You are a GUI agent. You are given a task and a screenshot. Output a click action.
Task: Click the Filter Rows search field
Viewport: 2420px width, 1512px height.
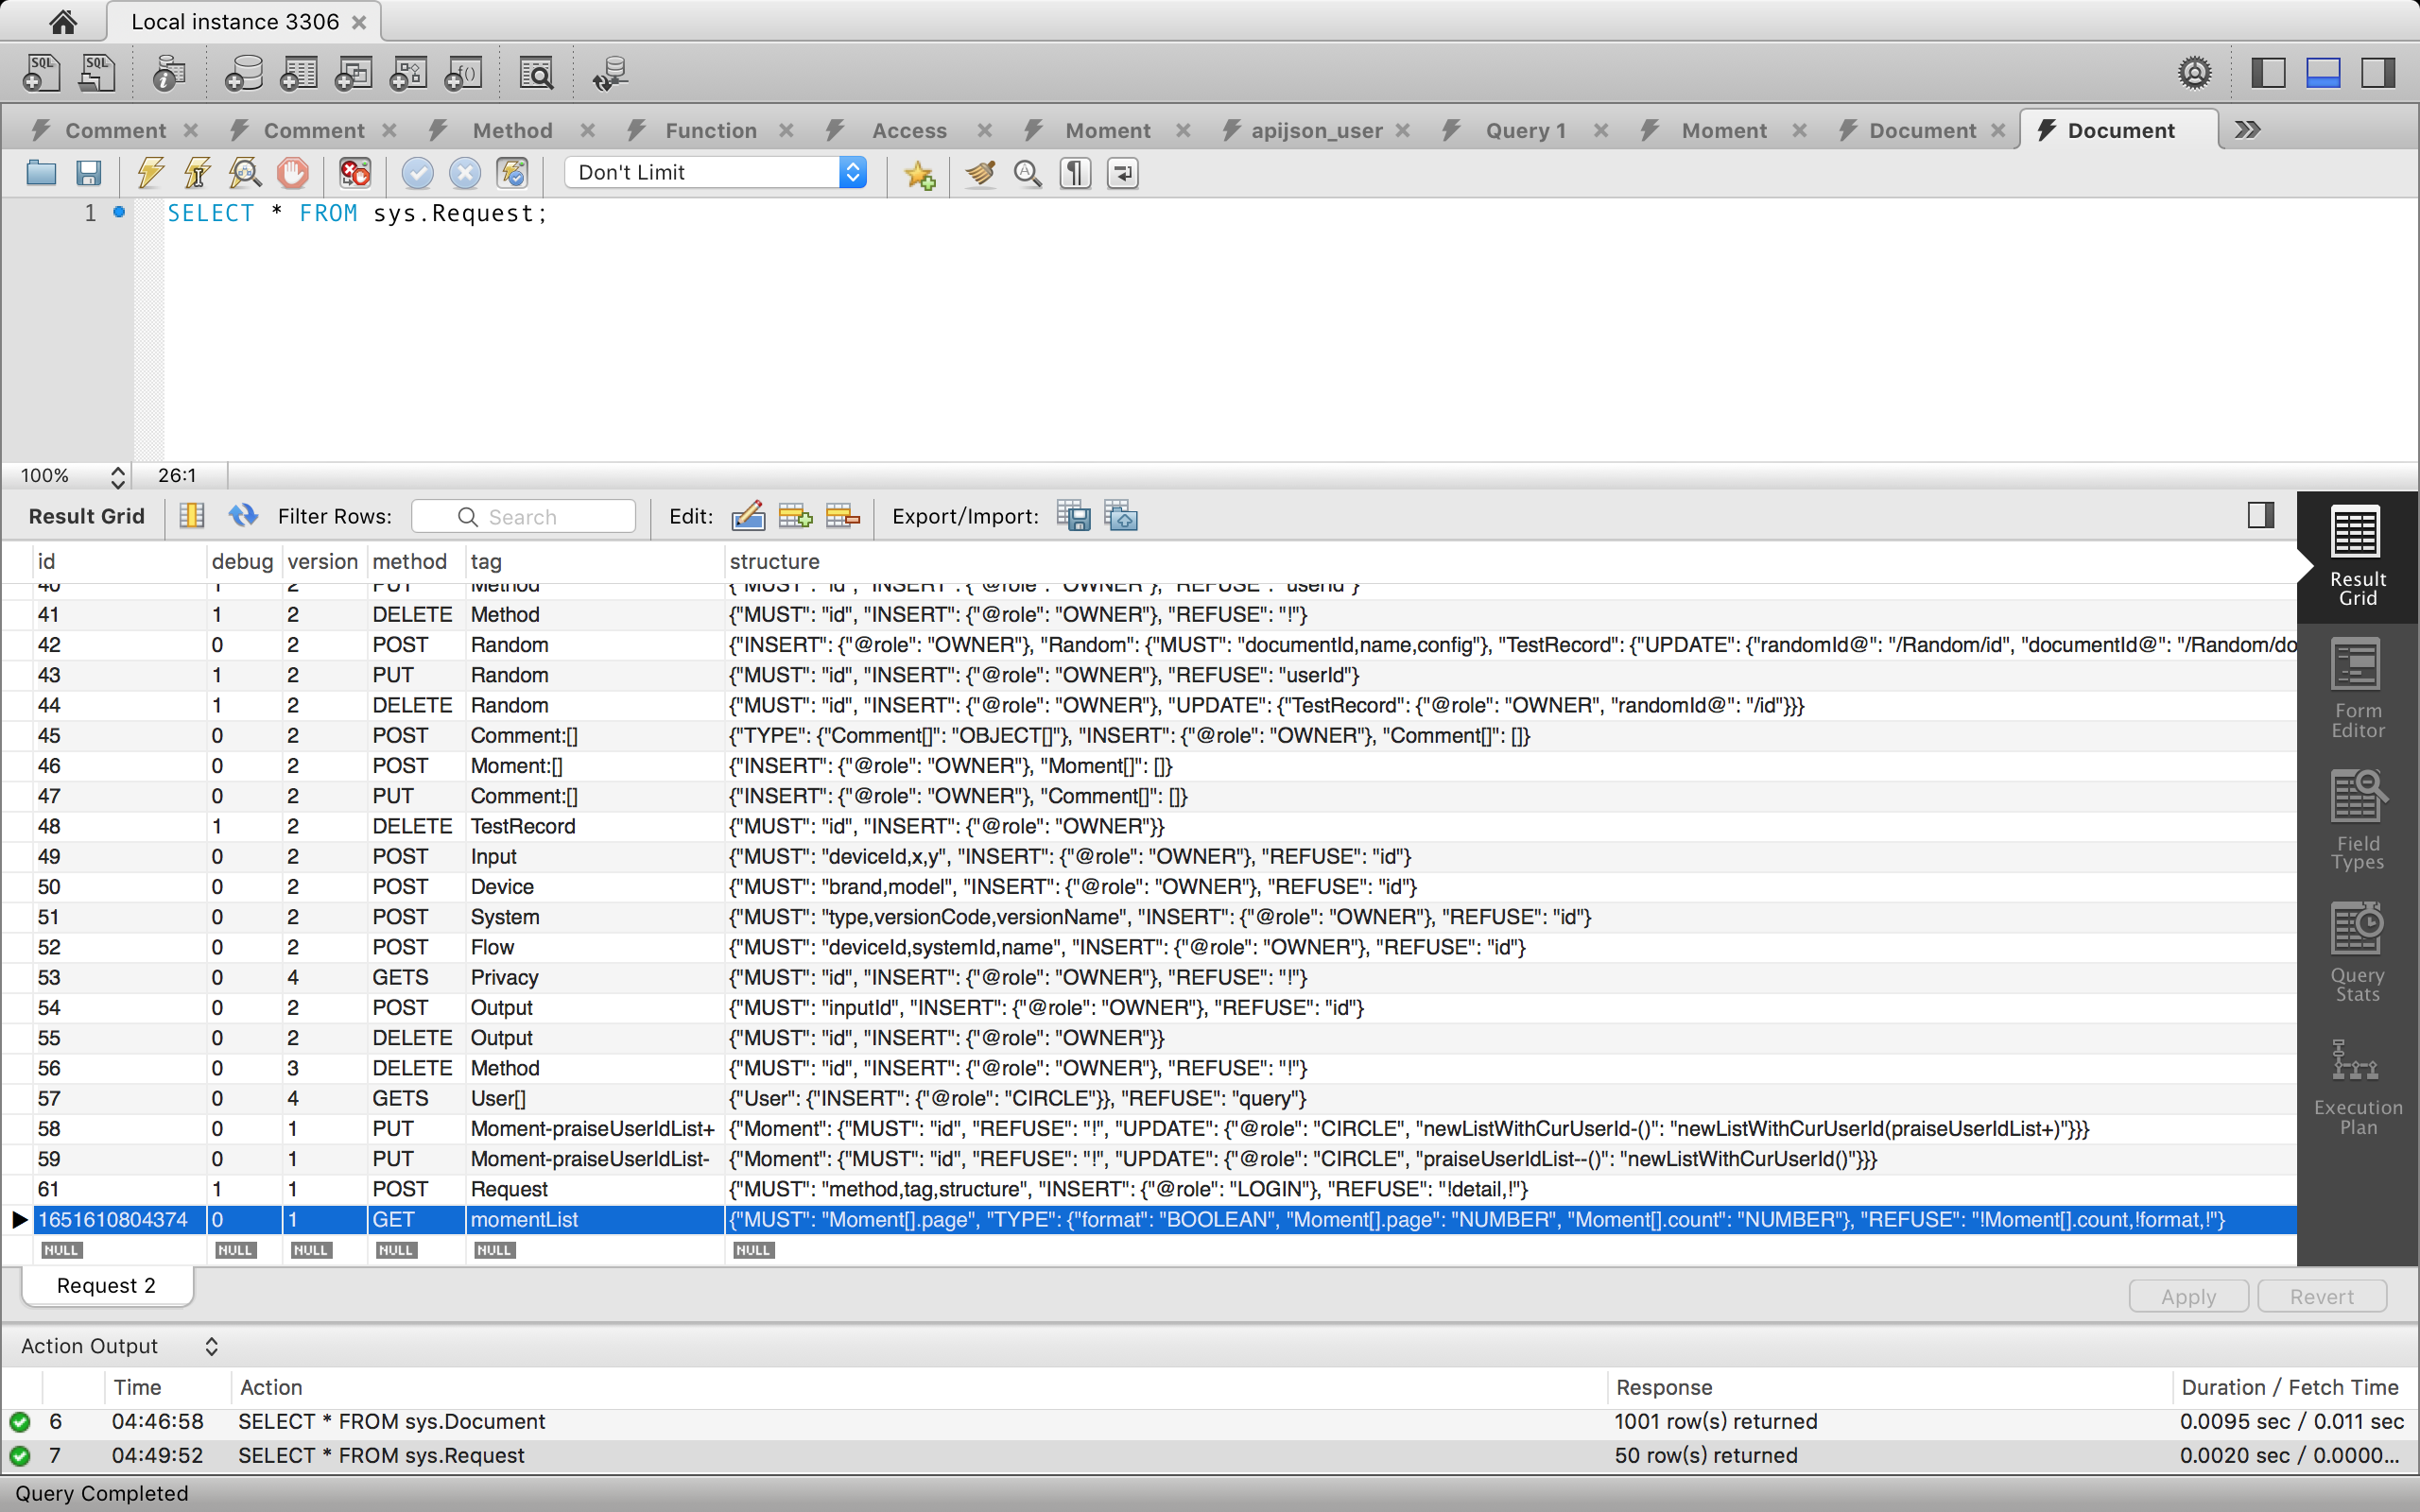click(523, 516)
